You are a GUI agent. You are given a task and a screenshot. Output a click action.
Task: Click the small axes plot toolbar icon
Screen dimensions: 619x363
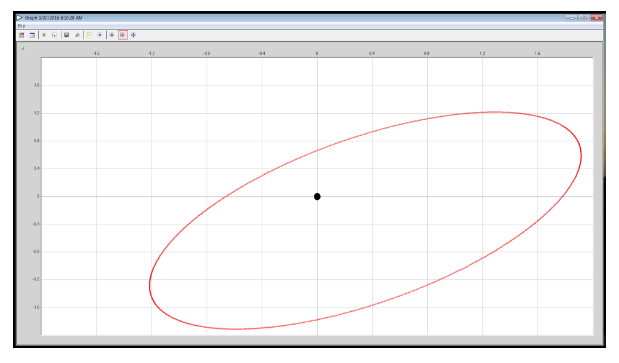[54, 35]
